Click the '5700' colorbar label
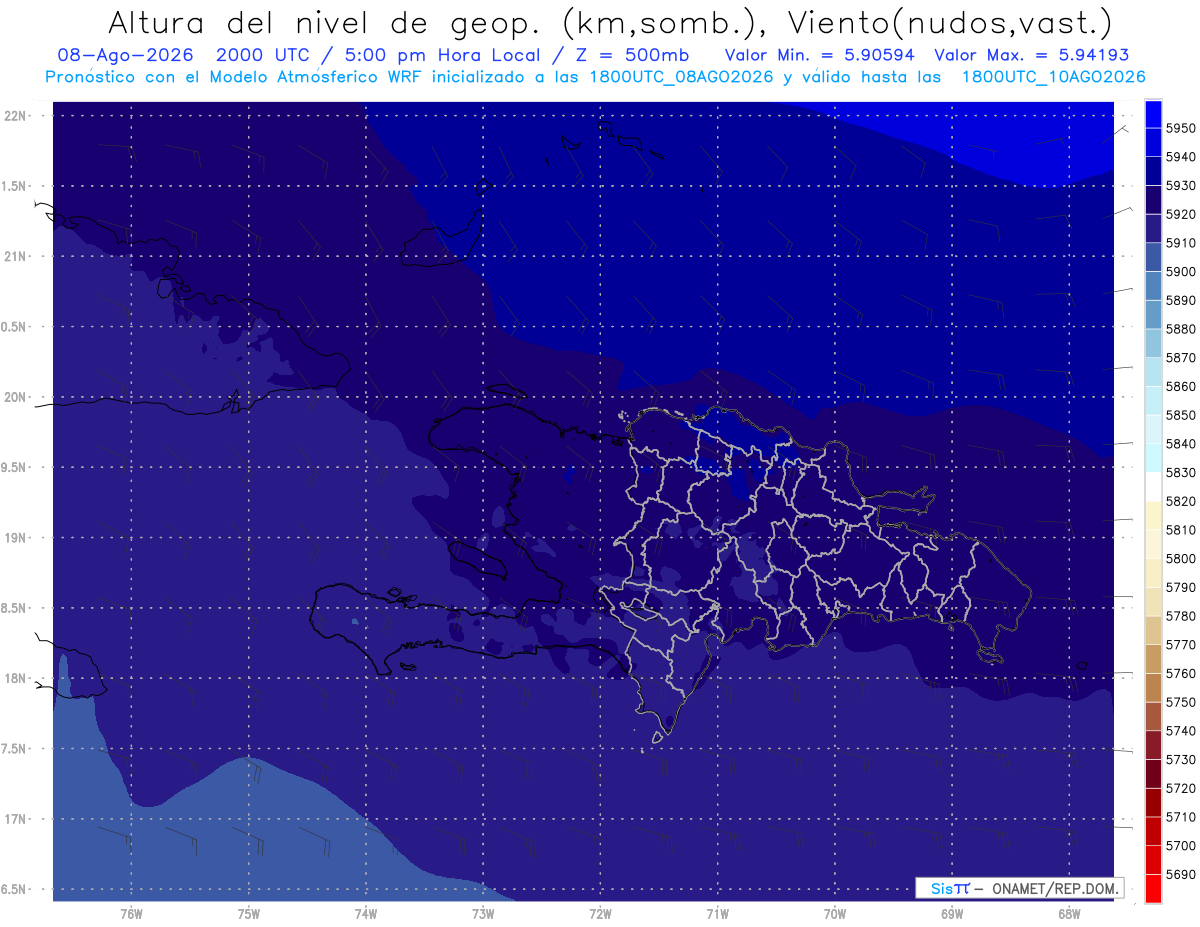 pos(1181,846)
